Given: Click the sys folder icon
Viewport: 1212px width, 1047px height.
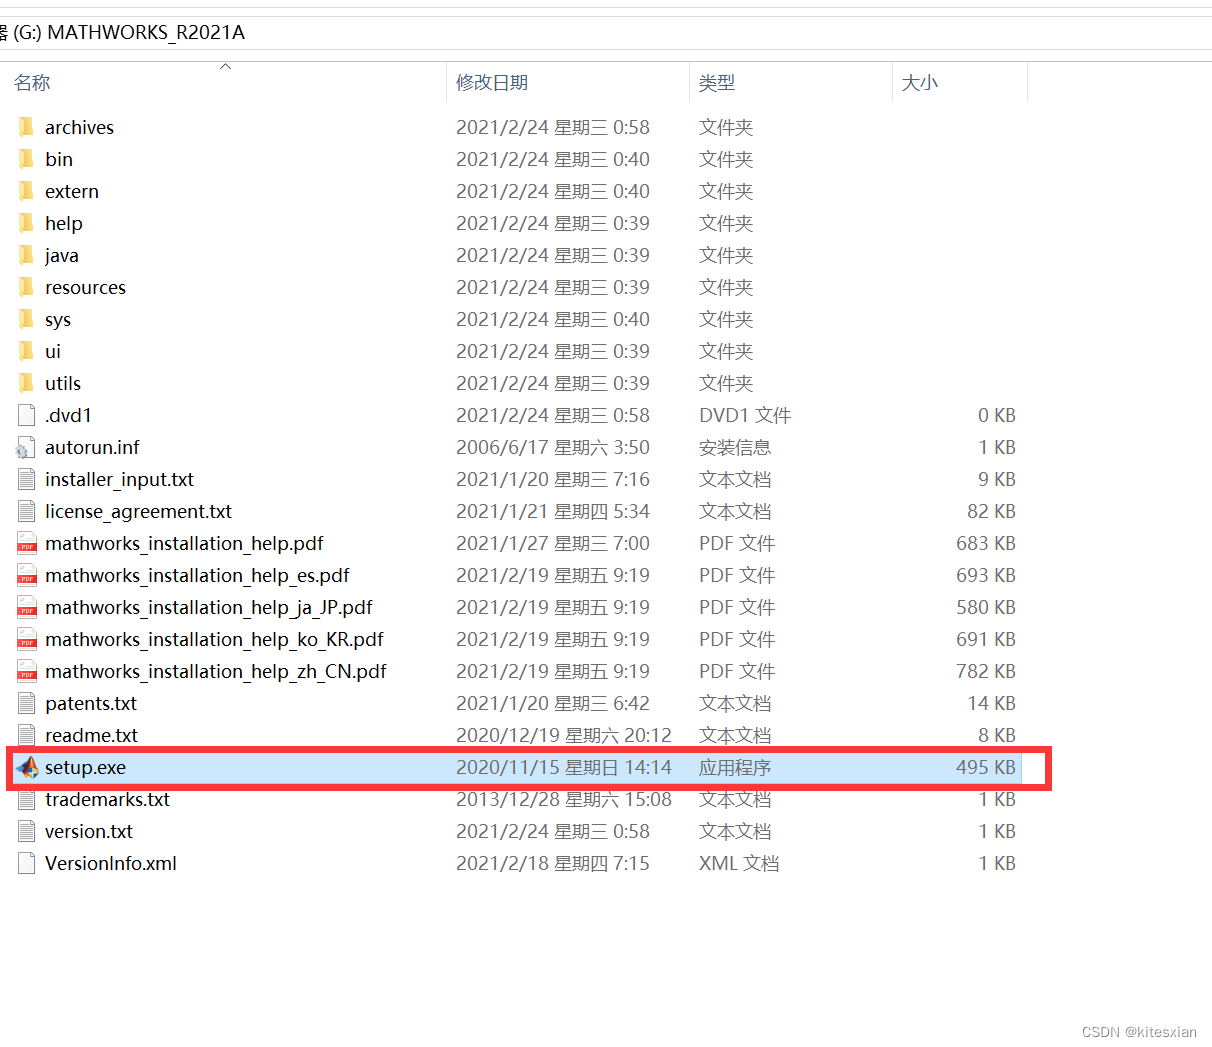Looking at the screenshot, I should pos(27,319).
